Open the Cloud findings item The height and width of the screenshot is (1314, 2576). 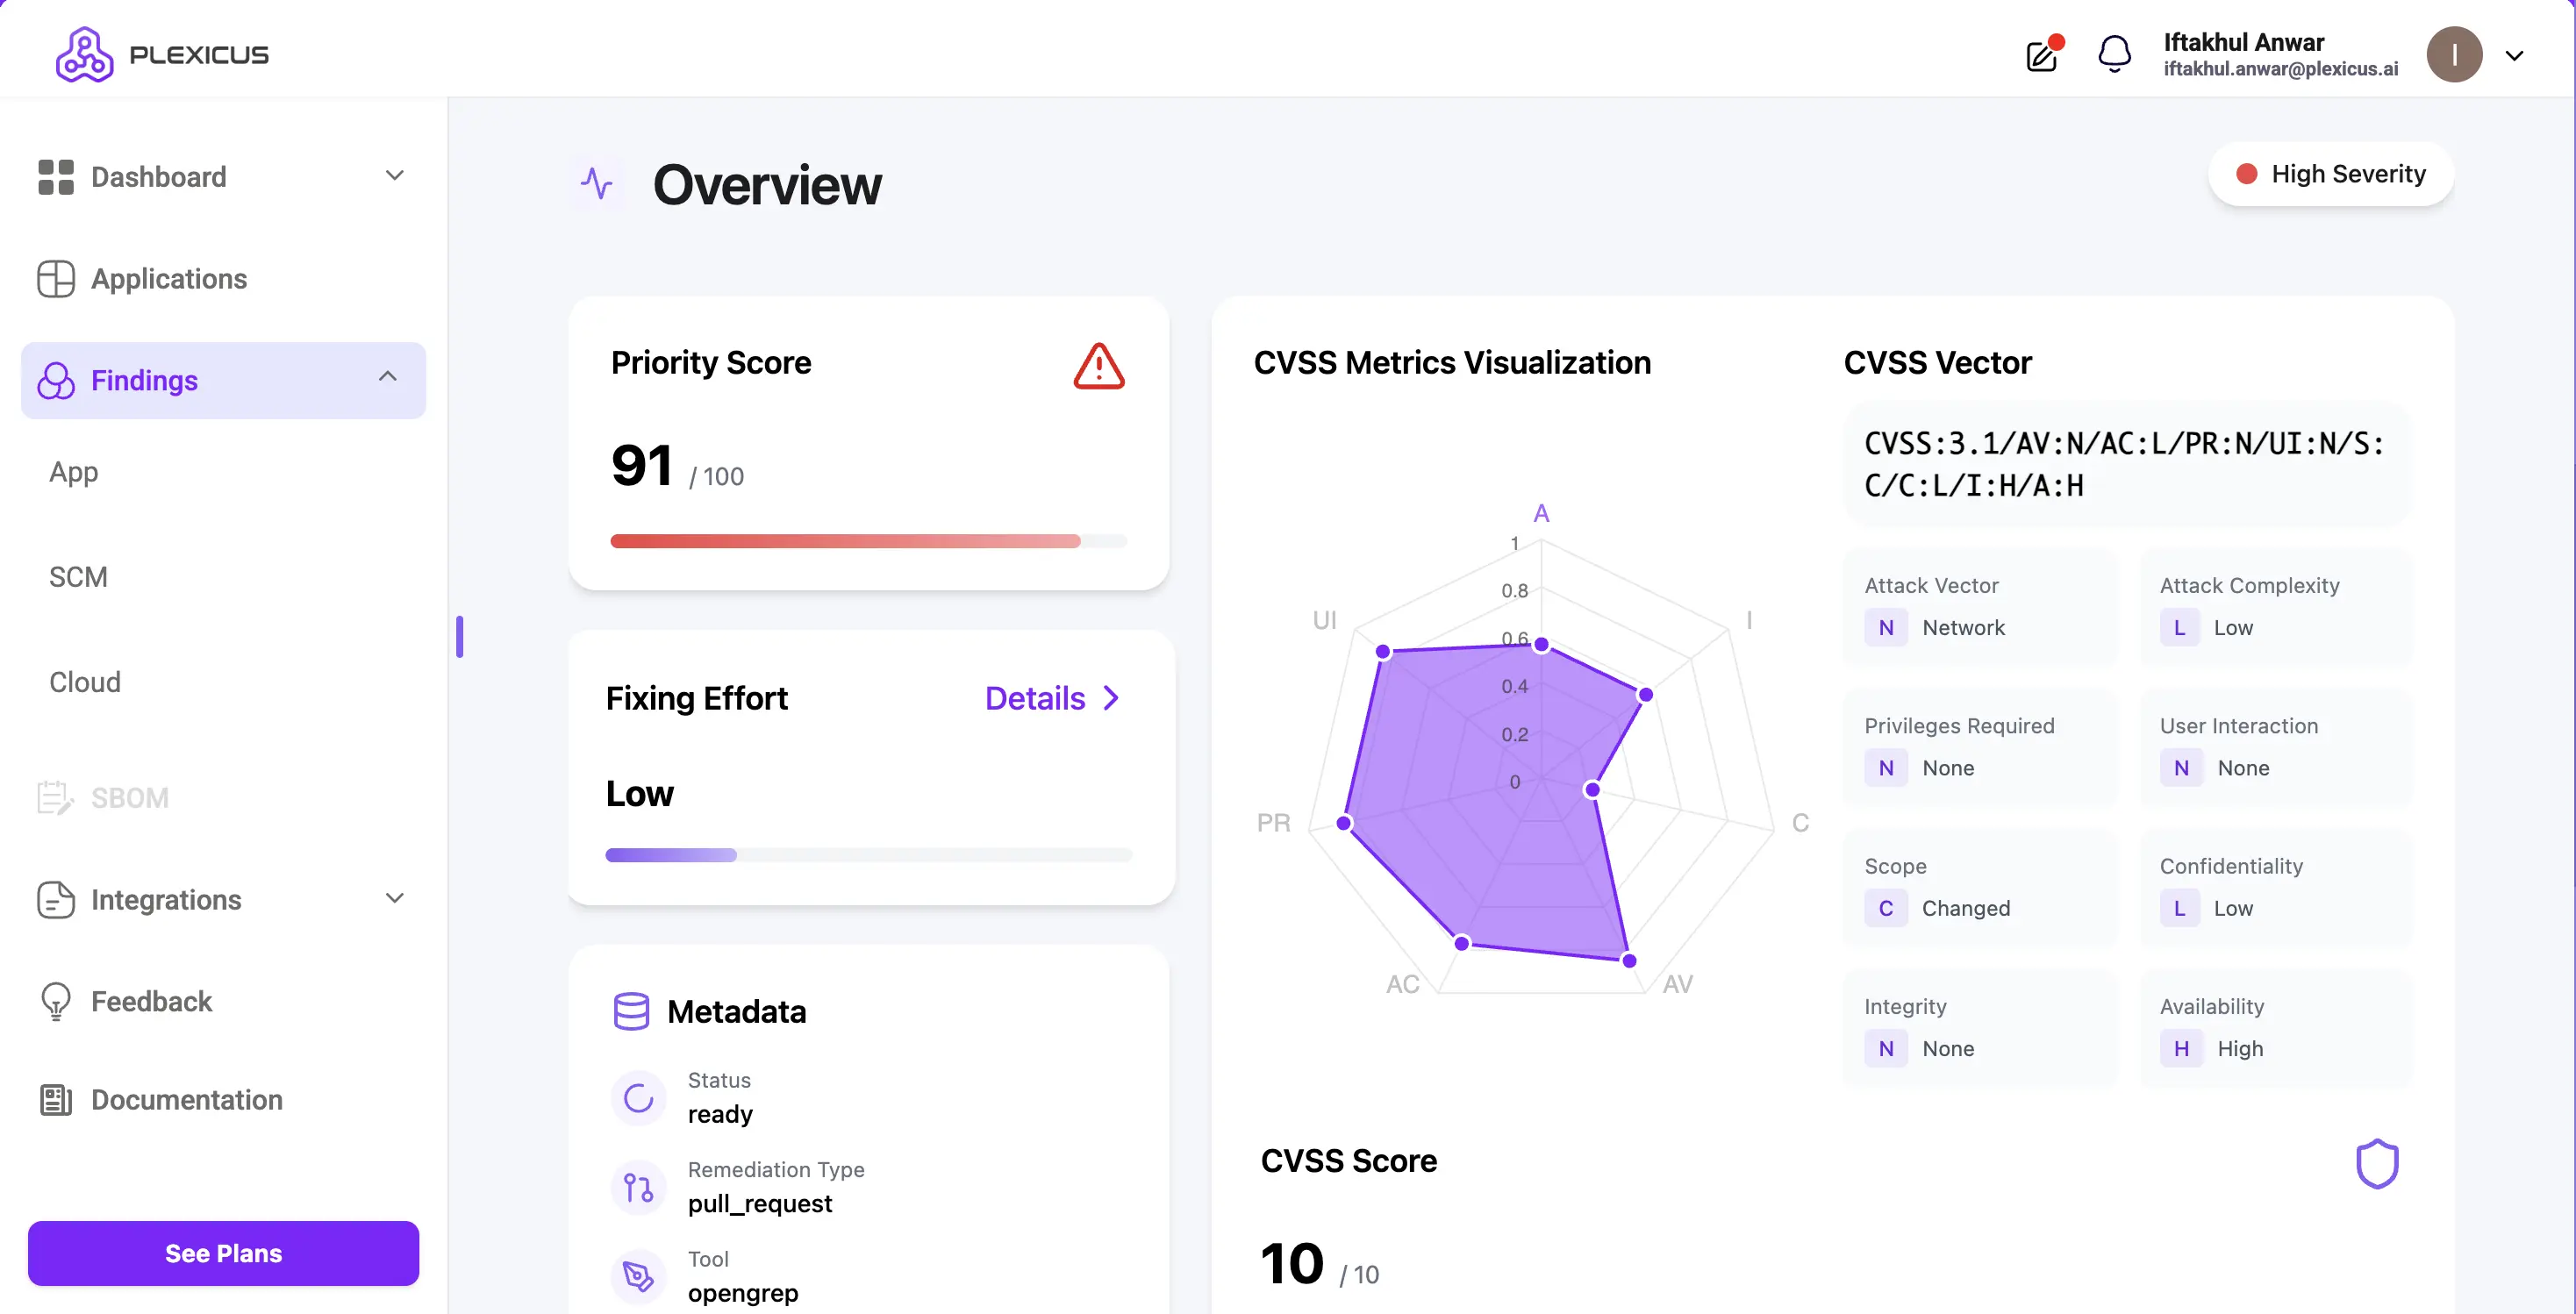85,682
